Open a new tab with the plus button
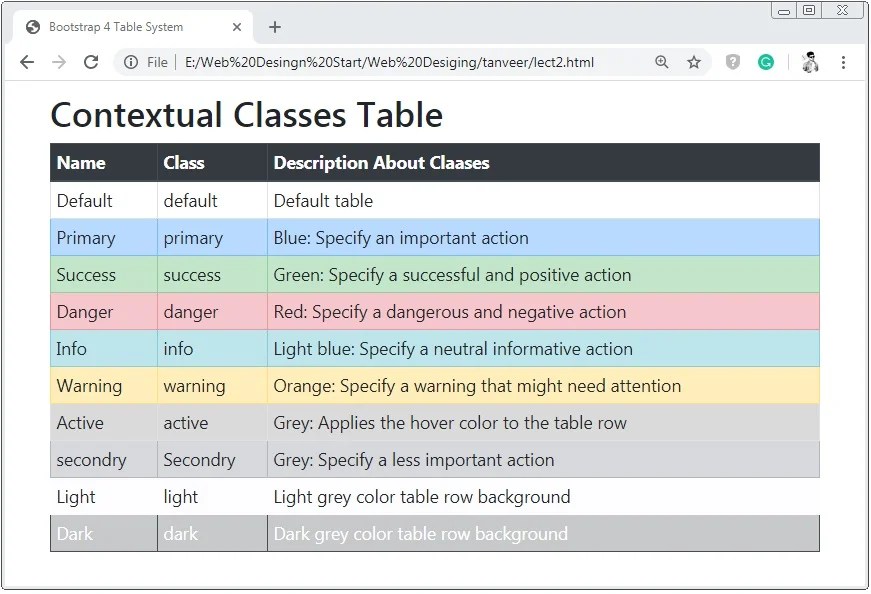 point(275,27)
